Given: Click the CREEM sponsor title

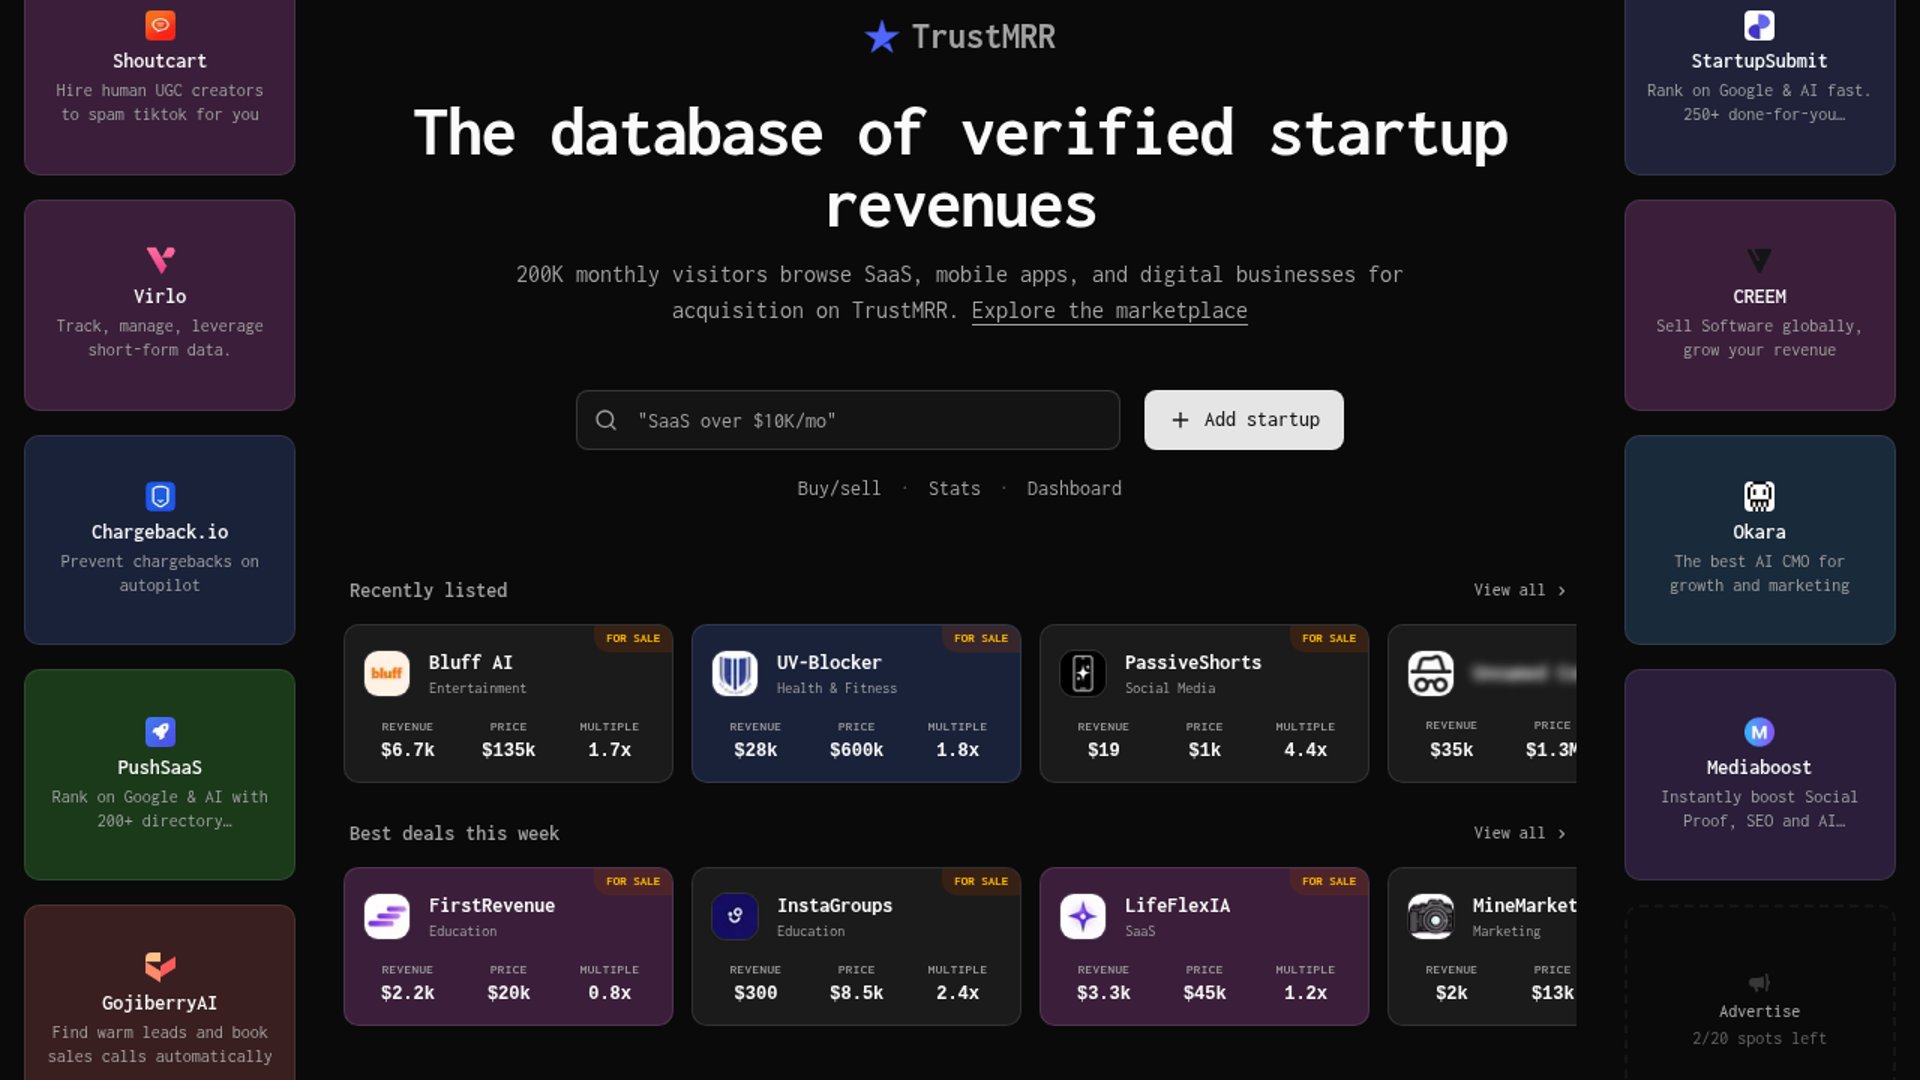Looking at the screenshot, I should pos(1759,296).
